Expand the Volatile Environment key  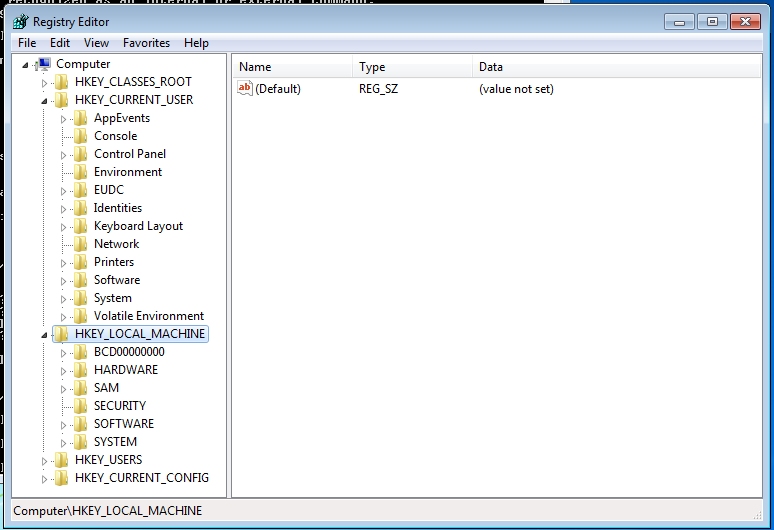coord(63,317)
